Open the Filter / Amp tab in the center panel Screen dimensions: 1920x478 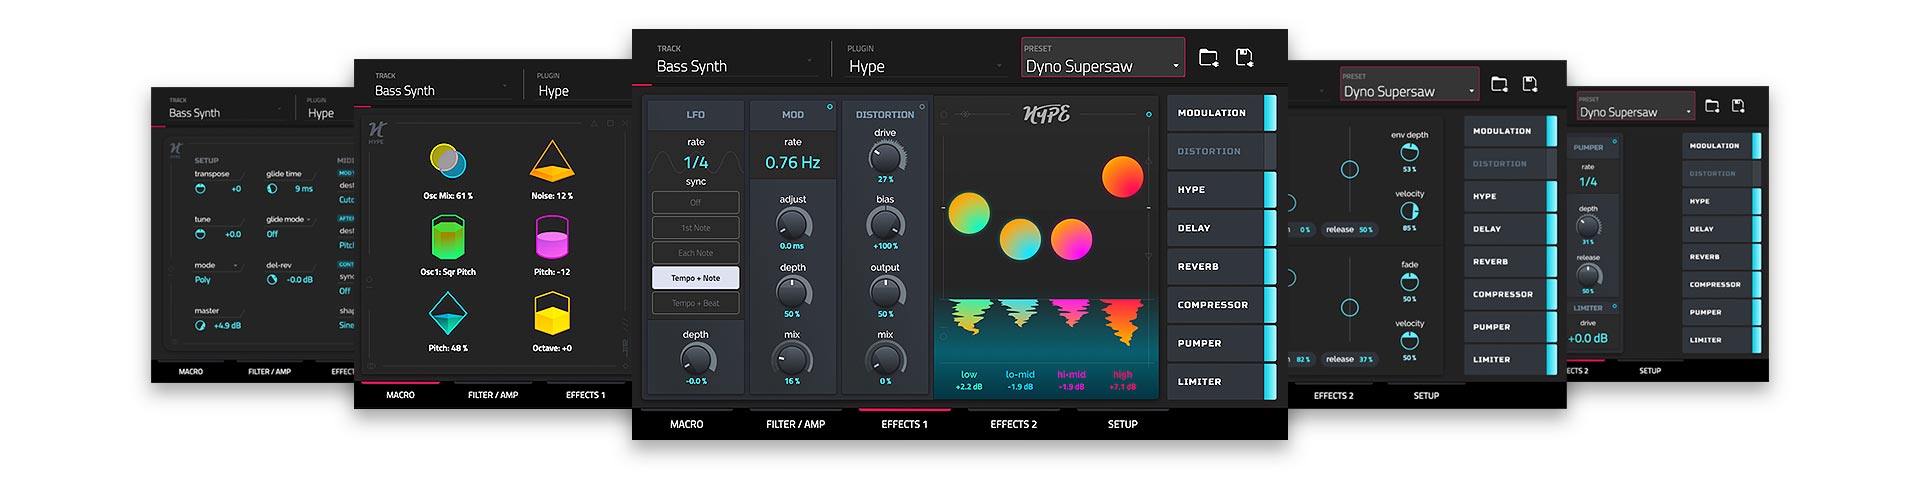795,424
